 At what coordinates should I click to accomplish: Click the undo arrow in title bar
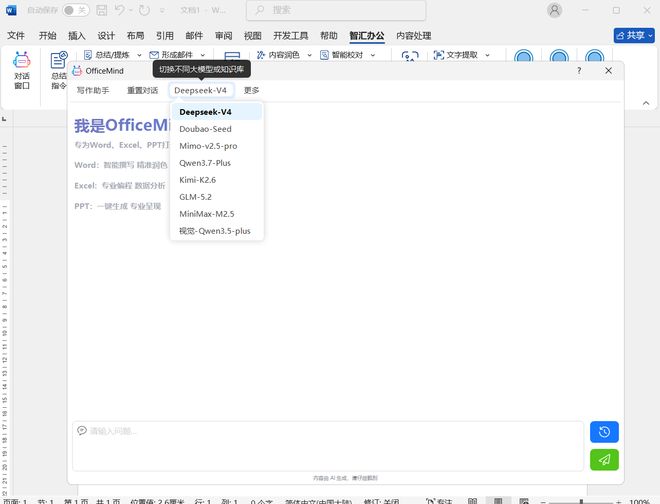120,10
